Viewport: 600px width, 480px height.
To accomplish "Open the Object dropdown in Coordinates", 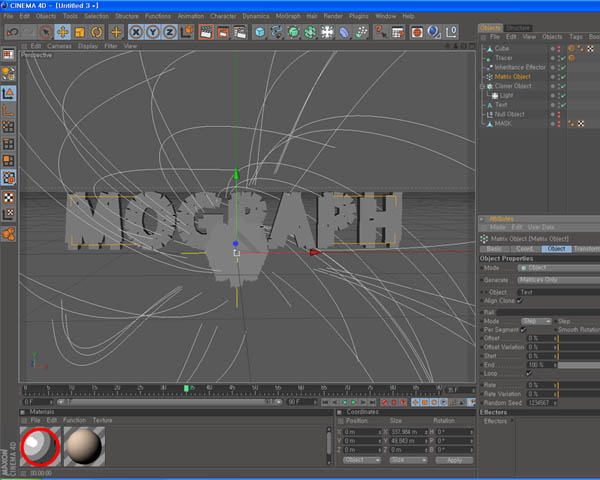I will point(362,460).
